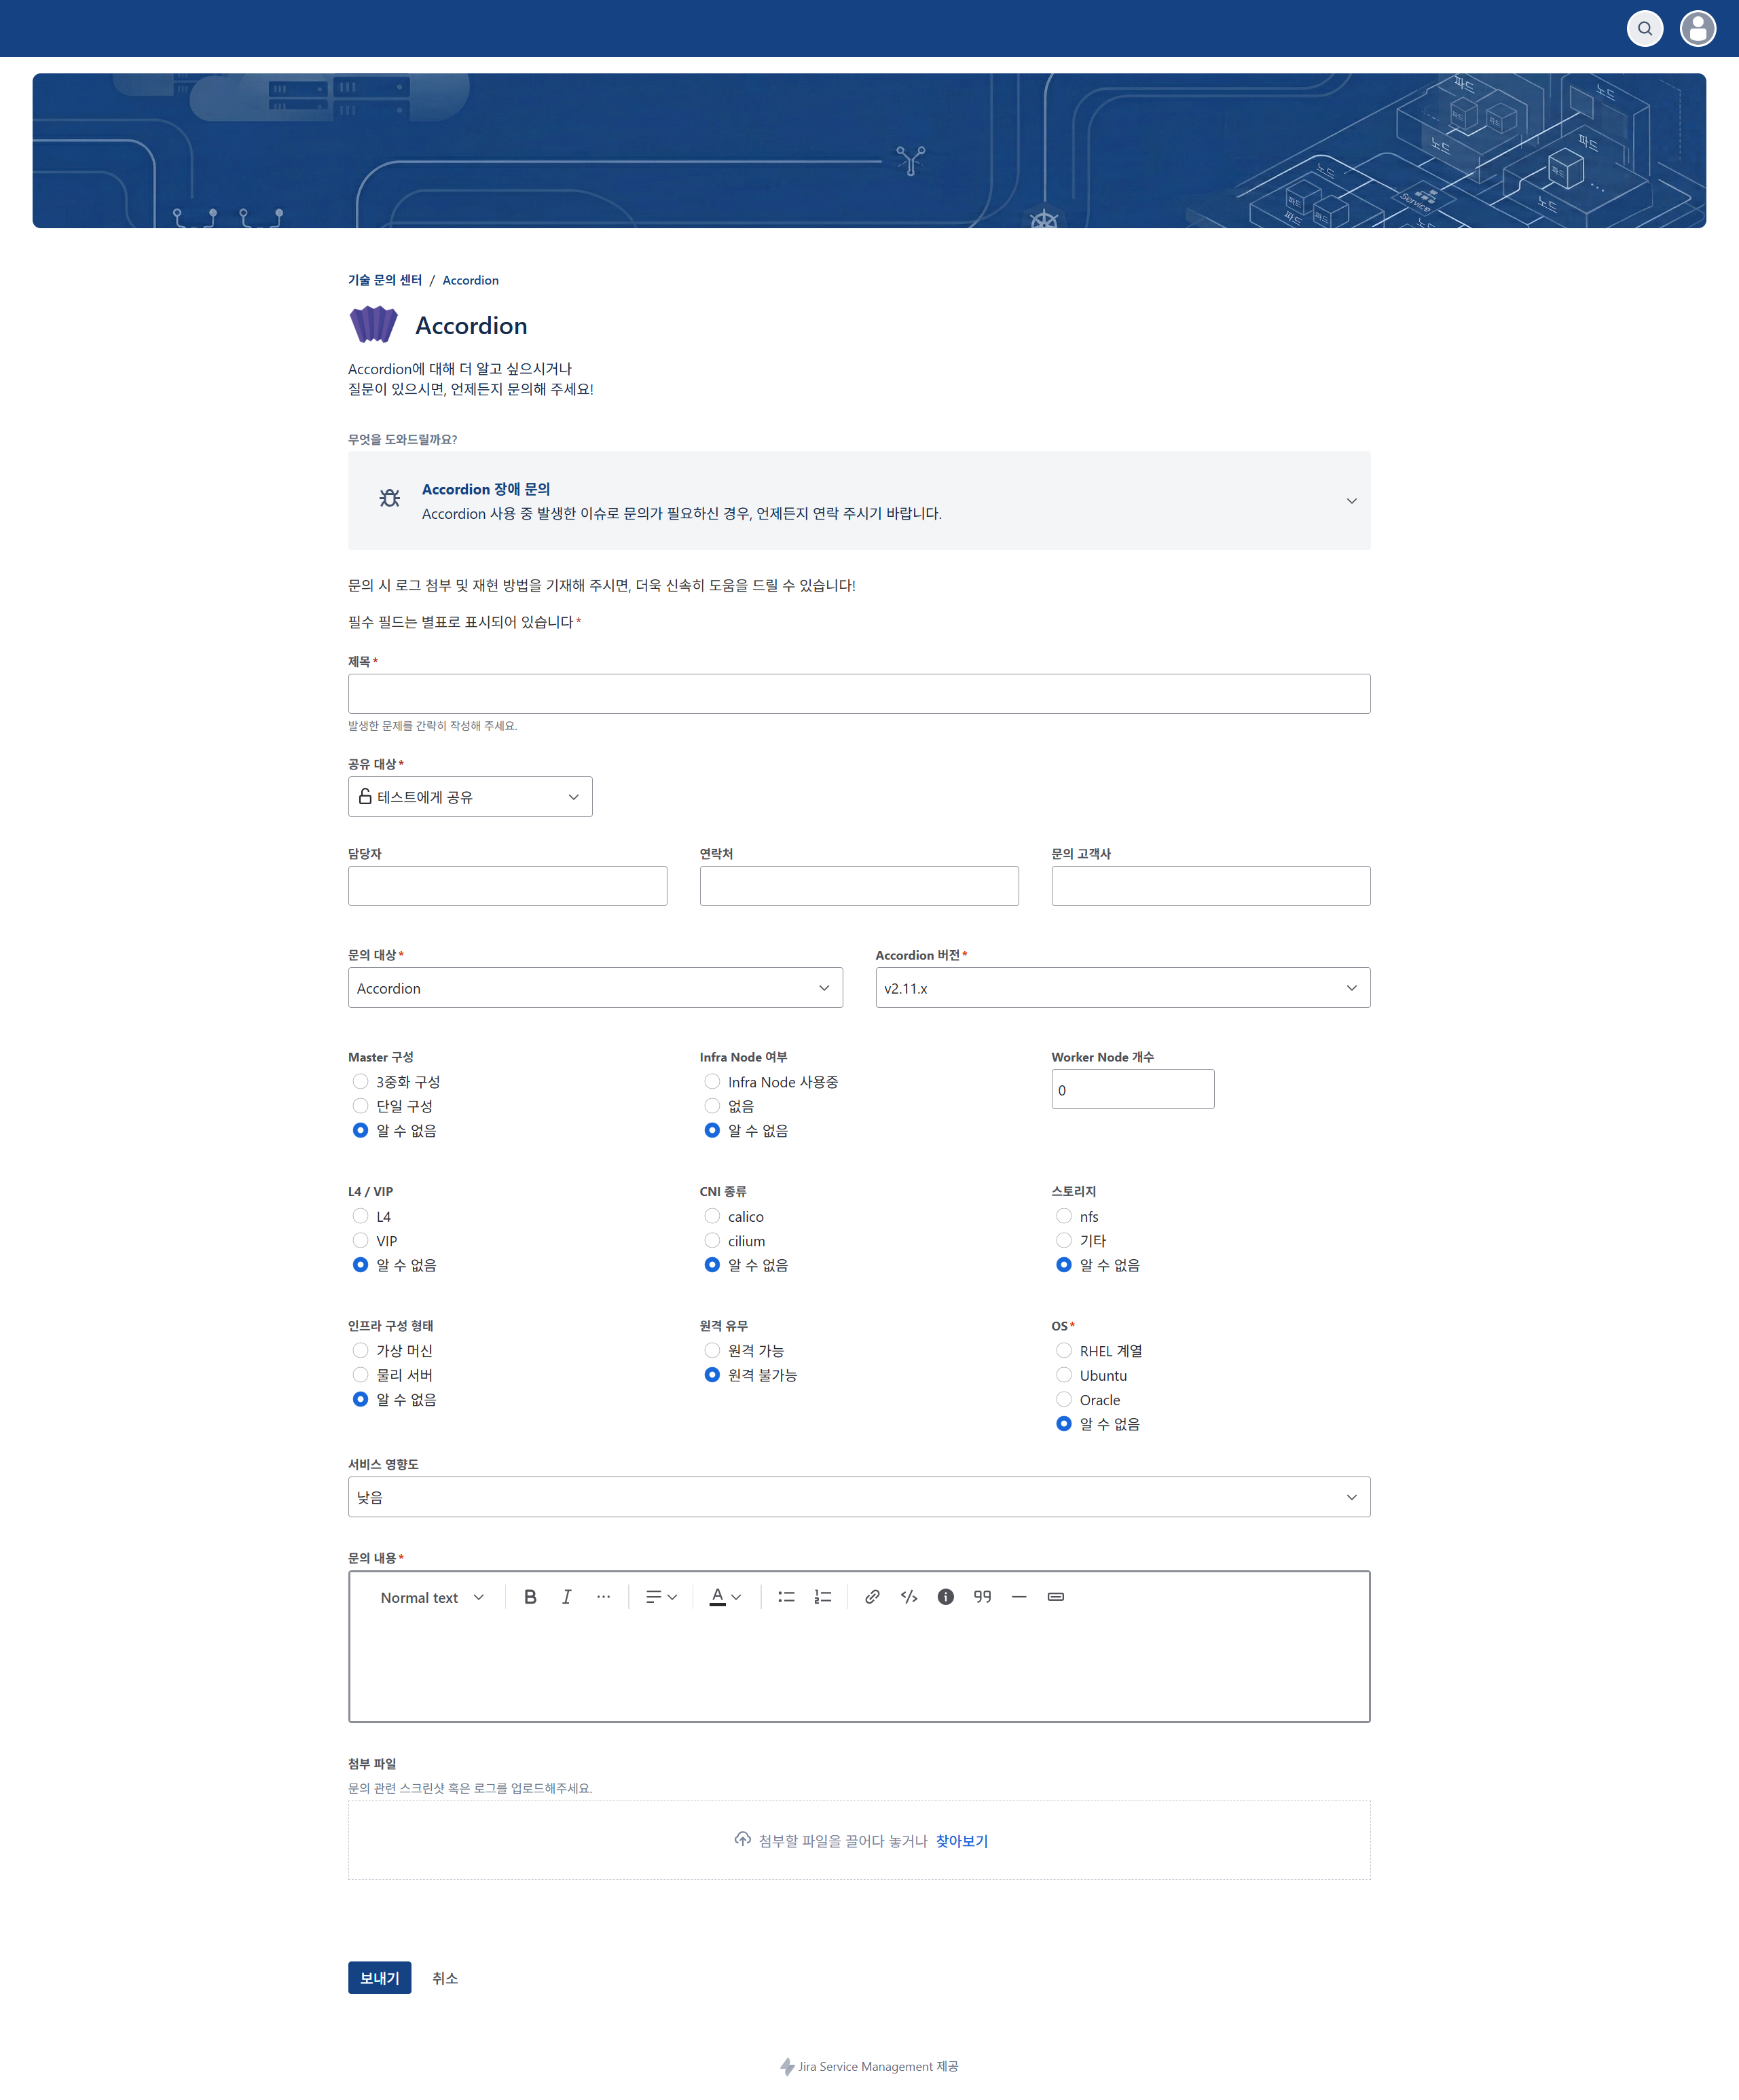Select Infra Node 사용중 option
1739x2100 pixels.
point(712,1081)
